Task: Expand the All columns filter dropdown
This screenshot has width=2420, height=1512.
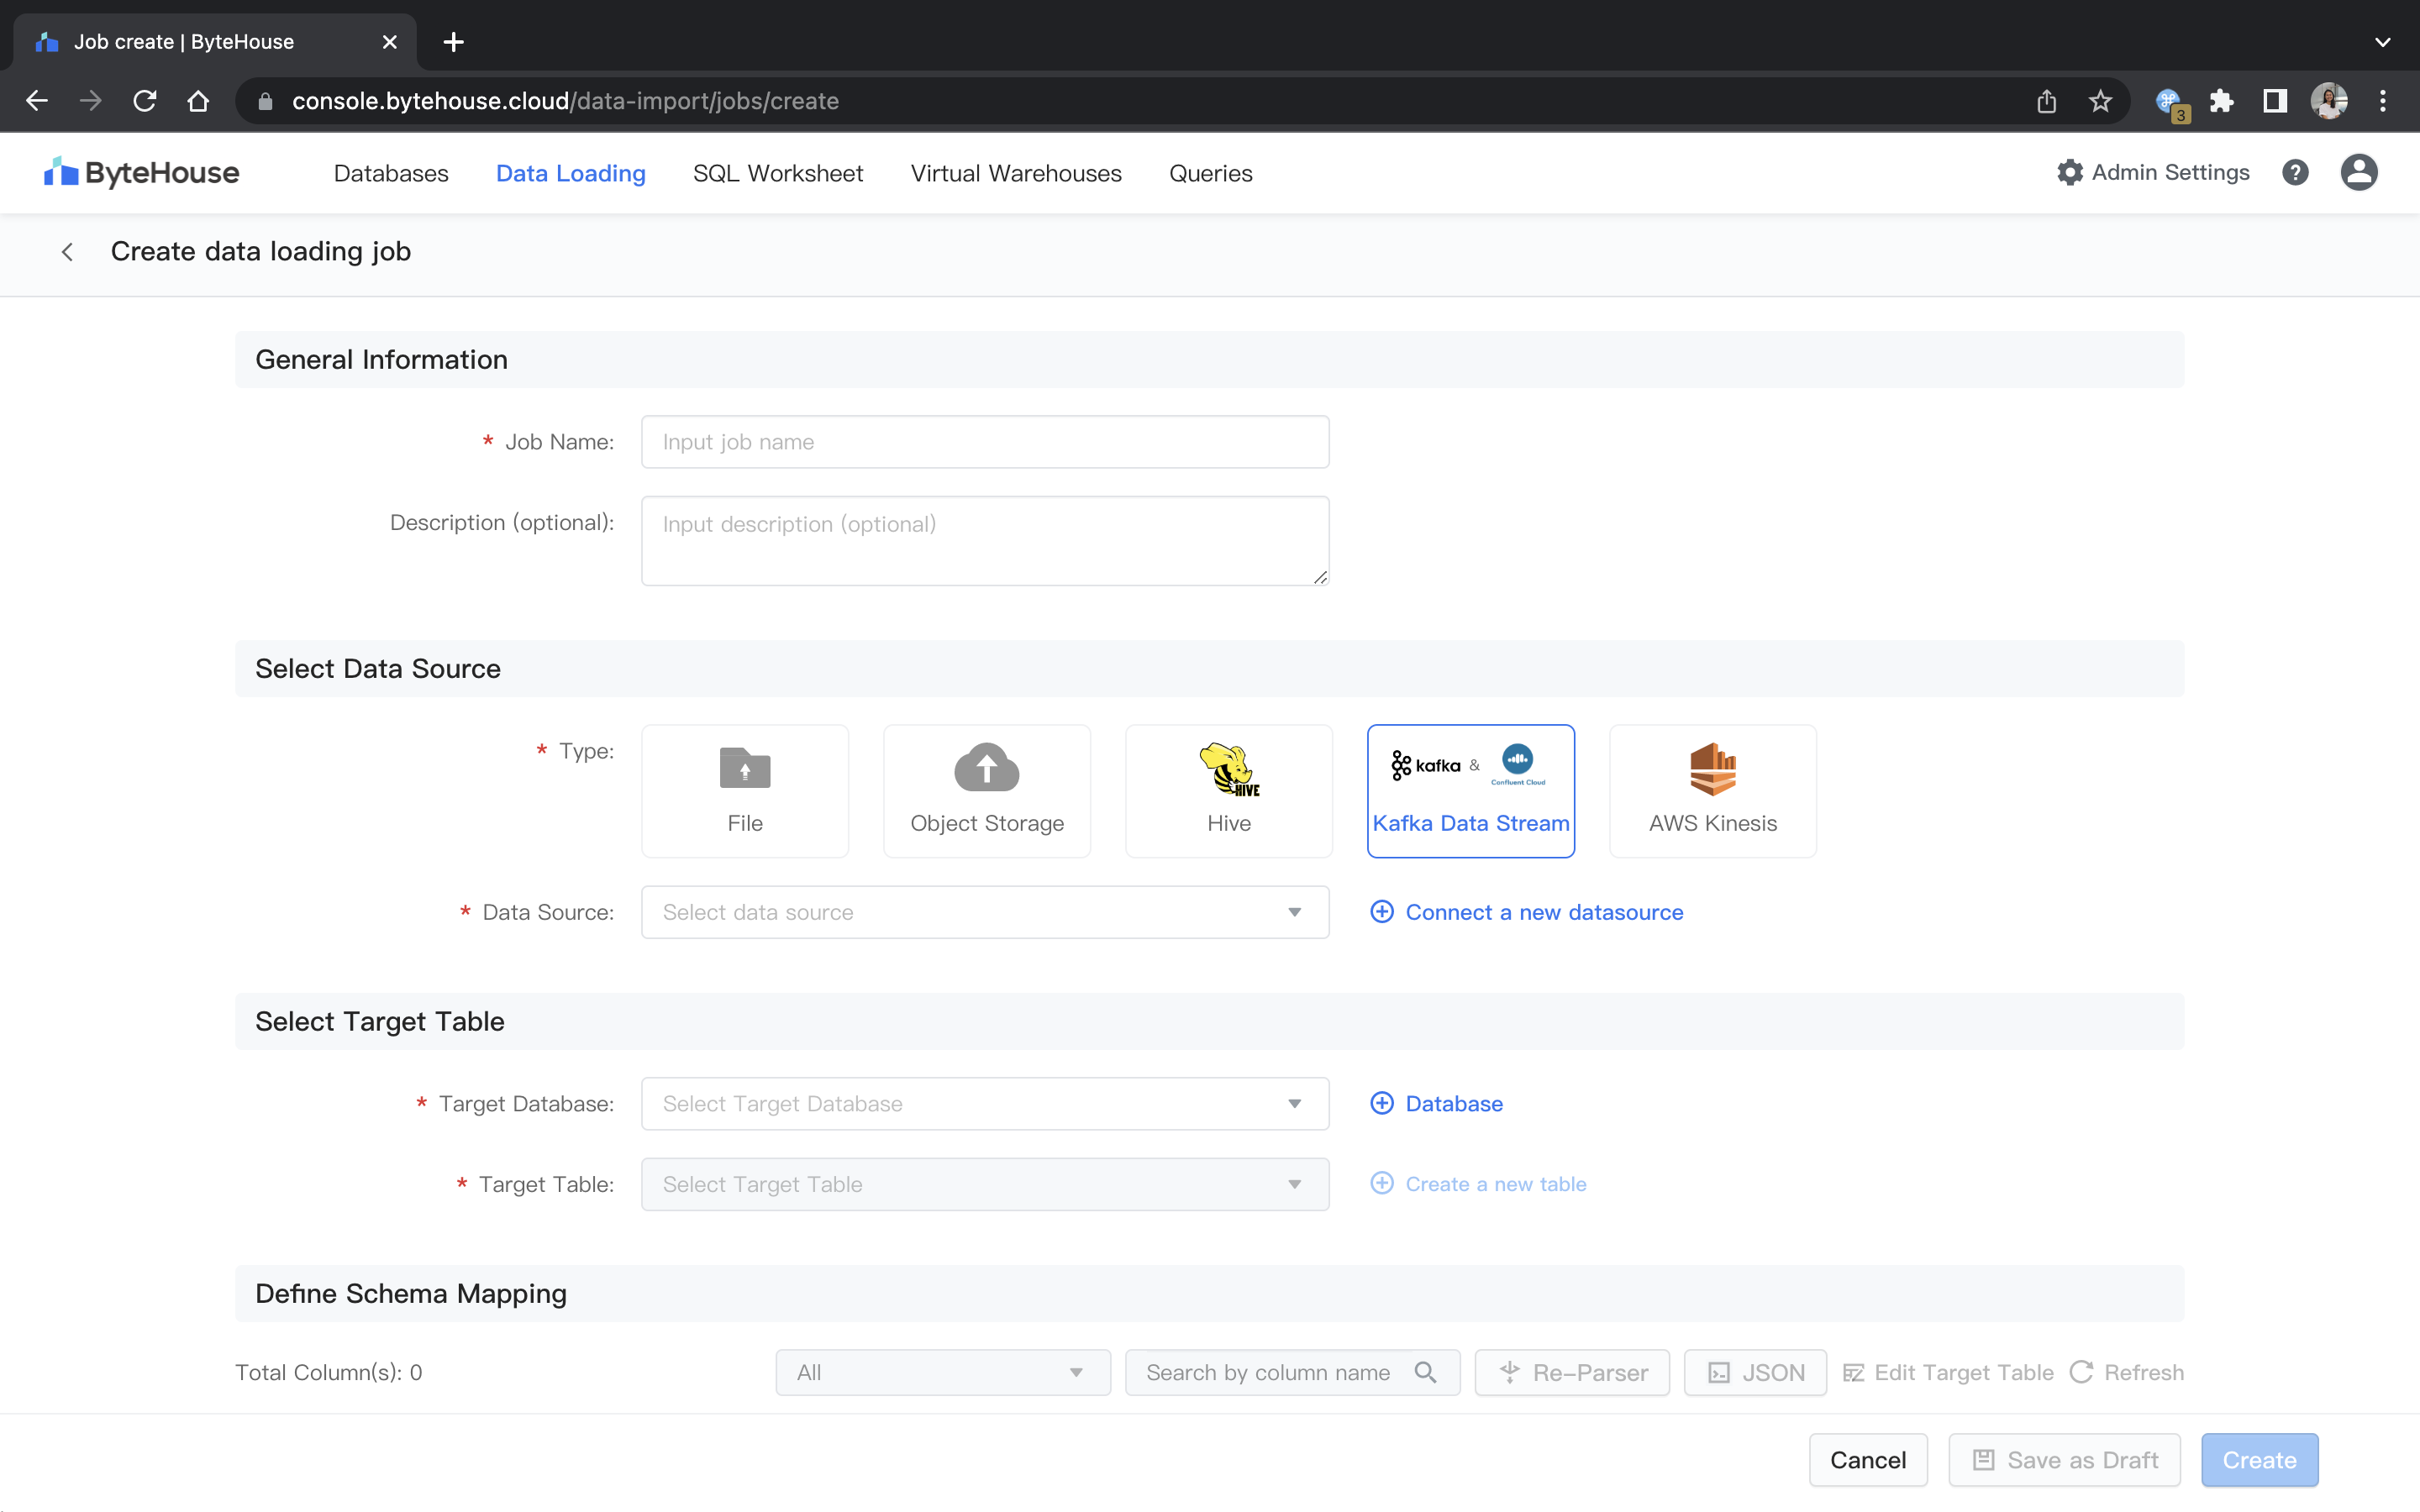Action: (942, 1373)
